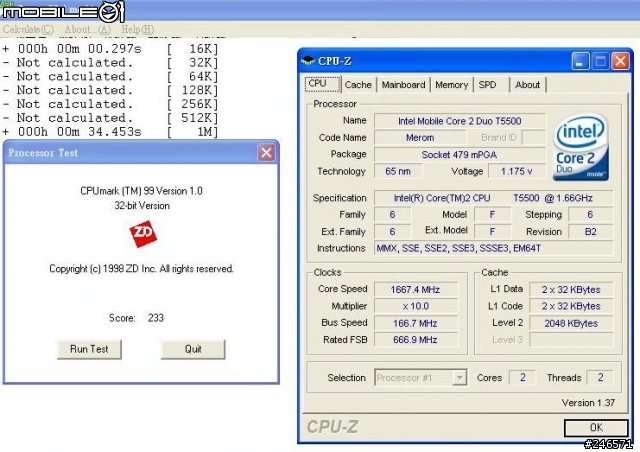Click the Score value 233
This screenshot has width=640, height=452.
156,318
